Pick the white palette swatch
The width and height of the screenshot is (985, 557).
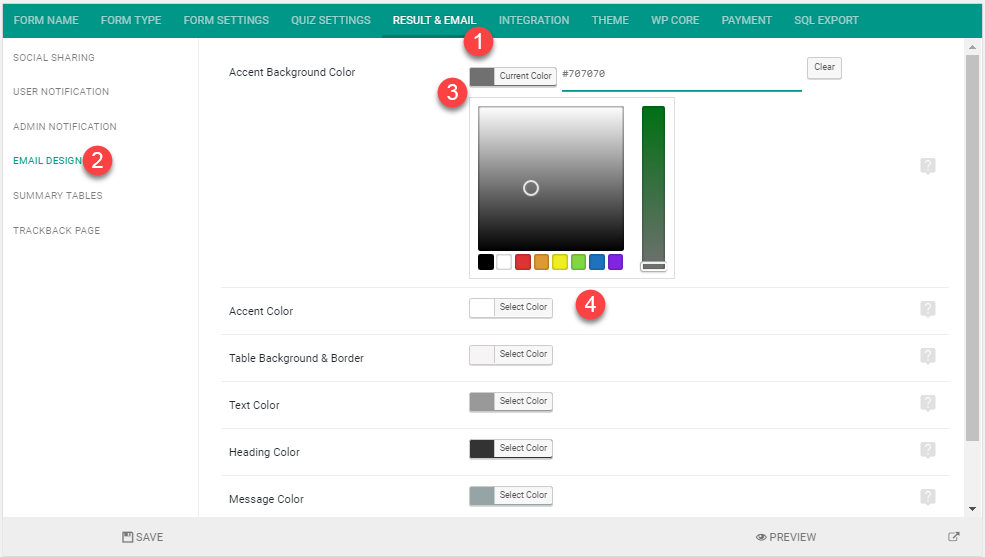click(x=504, y=262)
